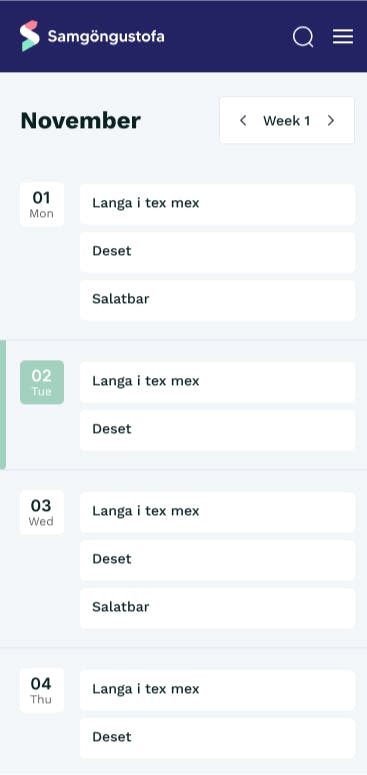Open the hamburger menu icon

point(343,37)
